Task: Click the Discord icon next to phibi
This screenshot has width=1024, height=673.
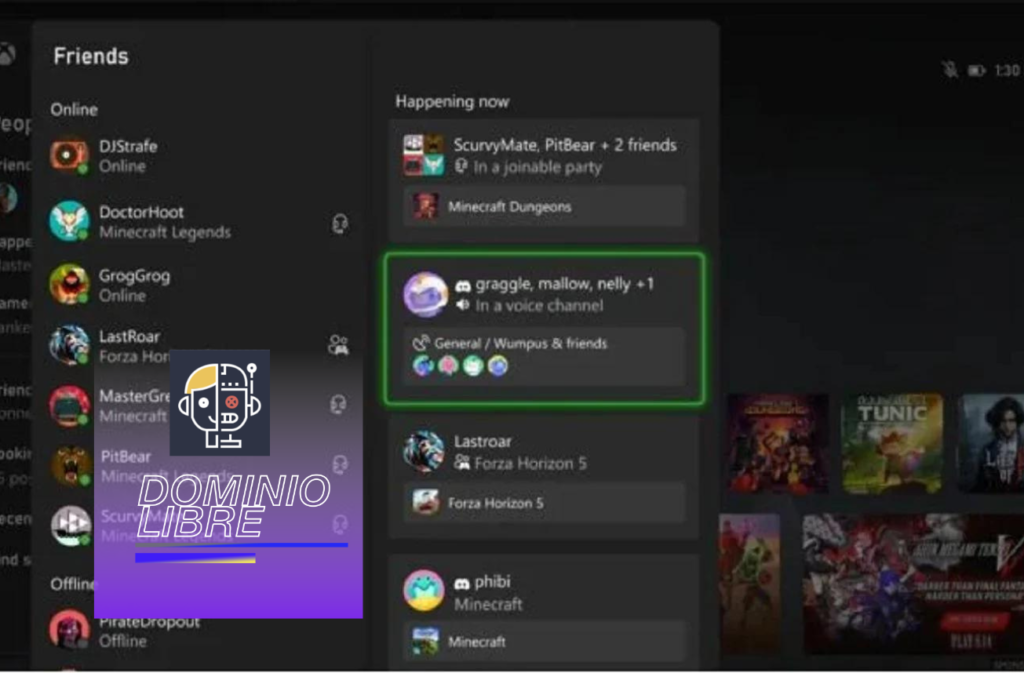Action: point(462,582)
